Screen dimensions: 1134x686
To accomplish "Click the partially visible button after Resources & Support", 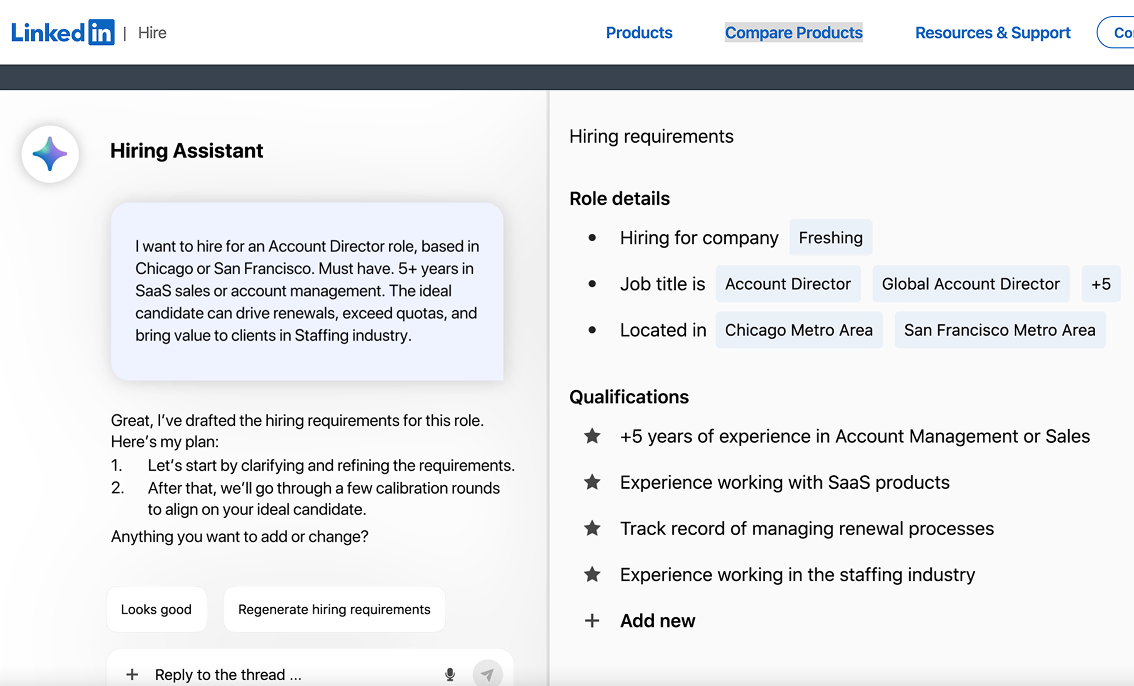I will tap(1116, 33).
